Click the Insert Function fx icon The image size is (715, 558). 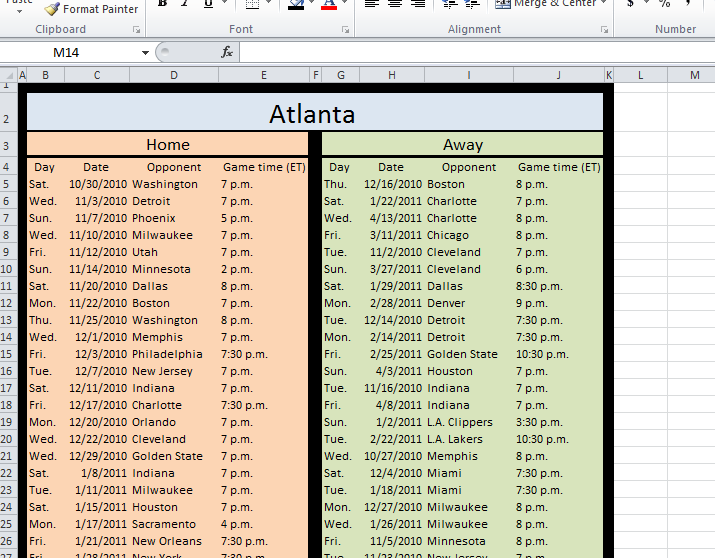(227, 52)
